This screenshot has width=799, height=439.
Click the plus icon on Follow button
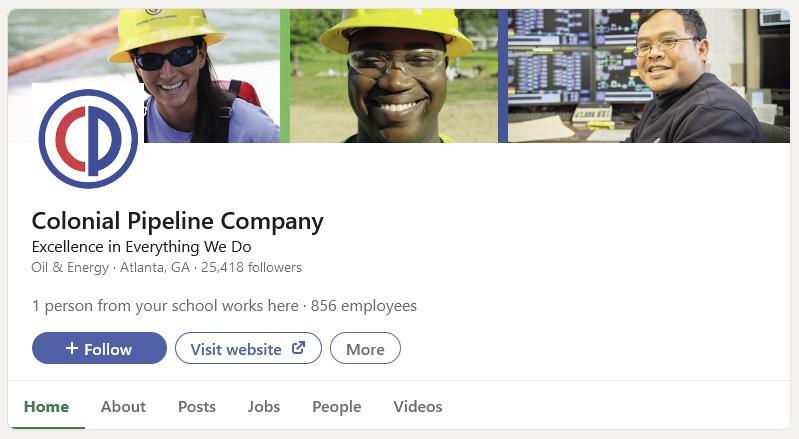72,348
